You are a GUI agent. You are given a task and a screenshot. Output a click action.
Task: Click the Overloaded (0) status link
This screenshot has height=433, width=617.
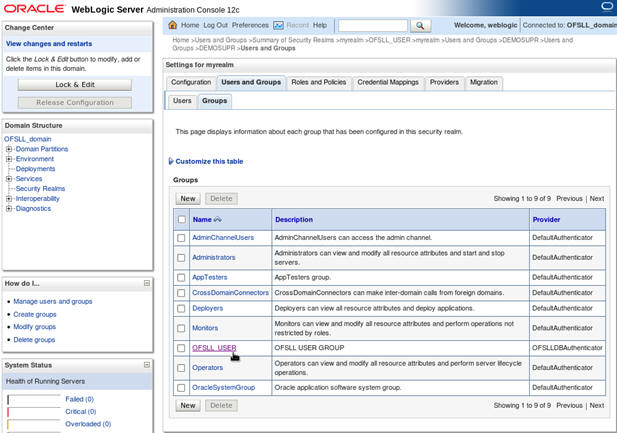click(88, 424)
